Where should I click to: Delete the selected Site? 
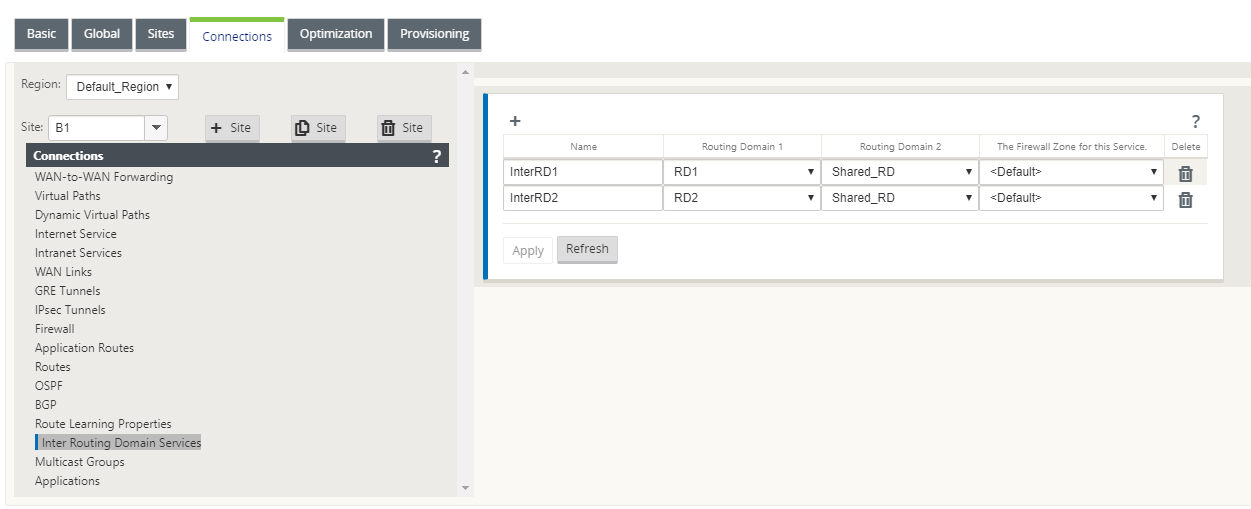click(x=404, y=128)
